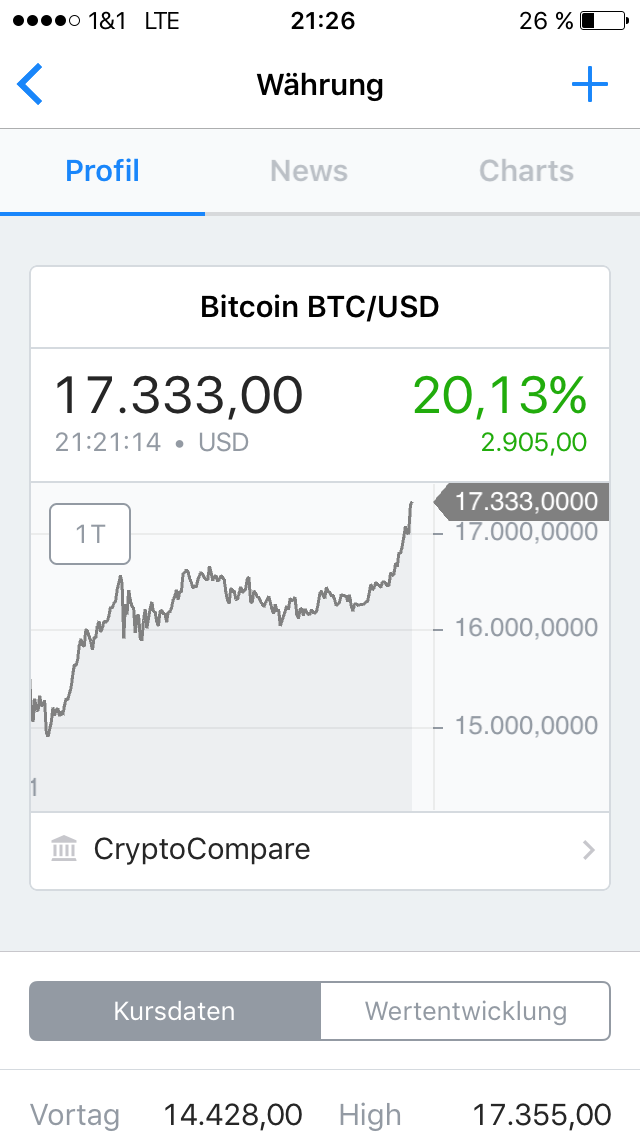Tap the Bitcoin BTC/USD title header

click(x=320, y=306)
